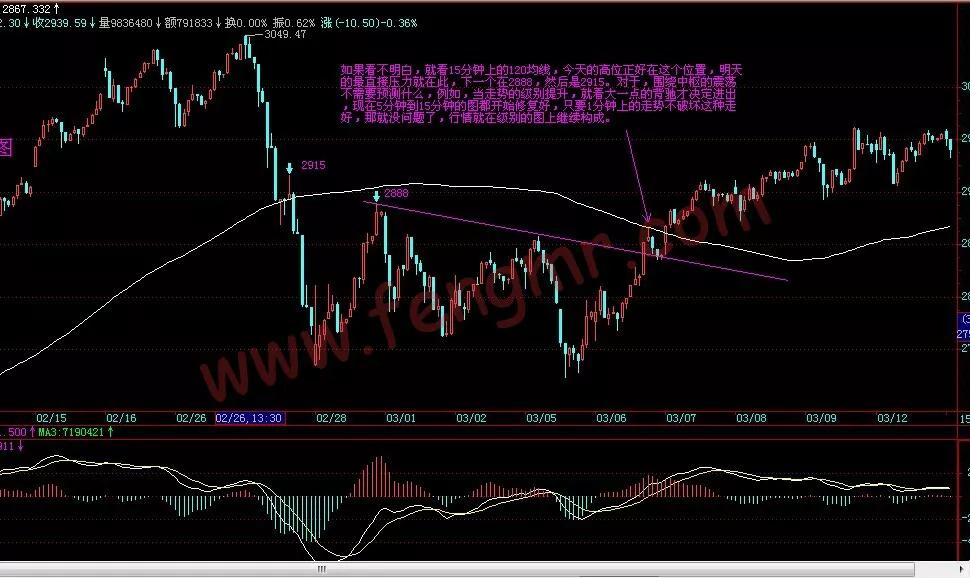
Task: Click the 02/16 date label
Action: tap(121, 418)
